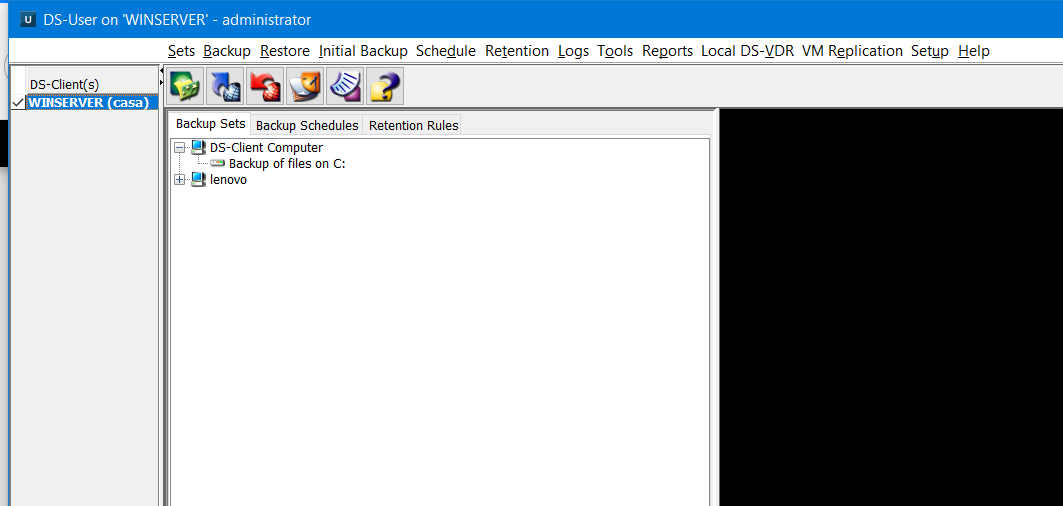1063x506 pixels.
Task: Open the orange clock schedule toolbar icon
Action: click(305, 85)
